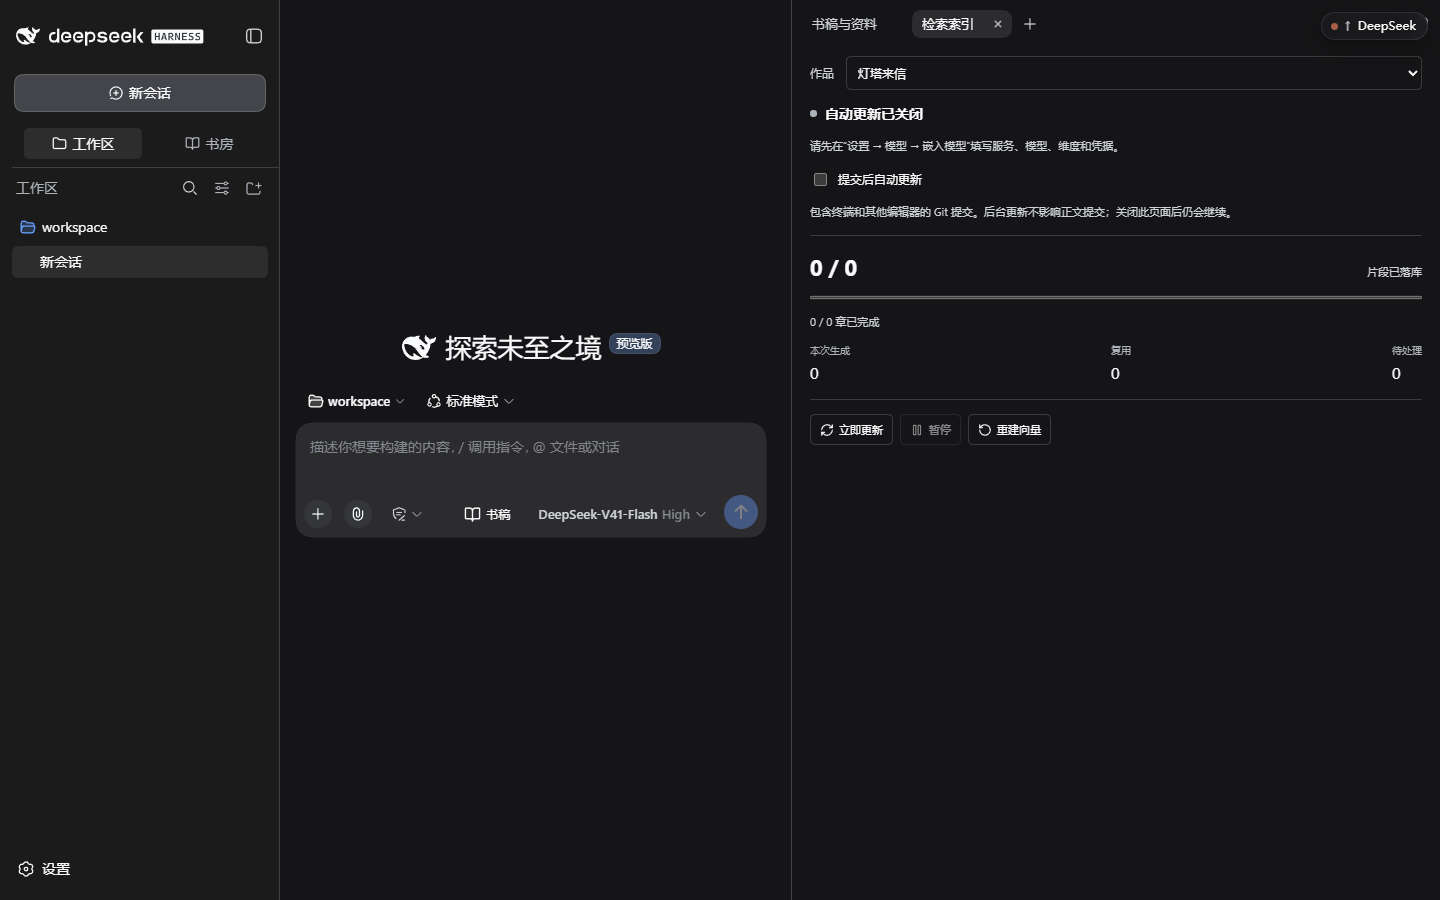Click the 探索未至之境 heading
The image size is (1440, 900).
tap(523, 348)
